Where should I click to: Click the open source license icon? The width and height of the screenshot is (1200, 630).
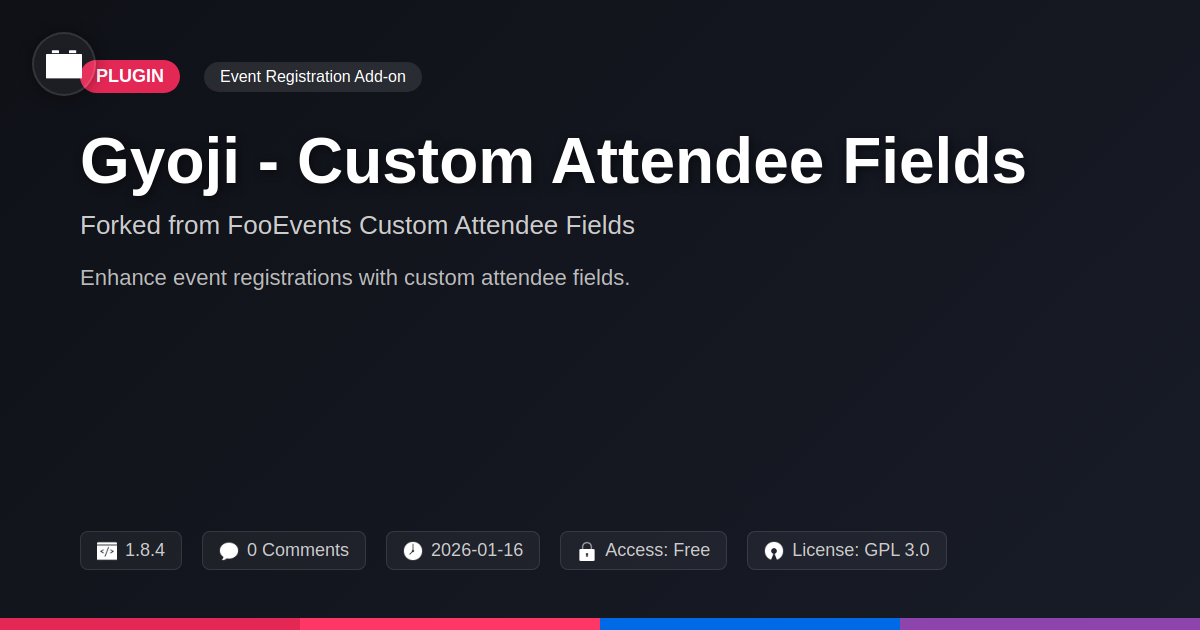tap(774, 551)
